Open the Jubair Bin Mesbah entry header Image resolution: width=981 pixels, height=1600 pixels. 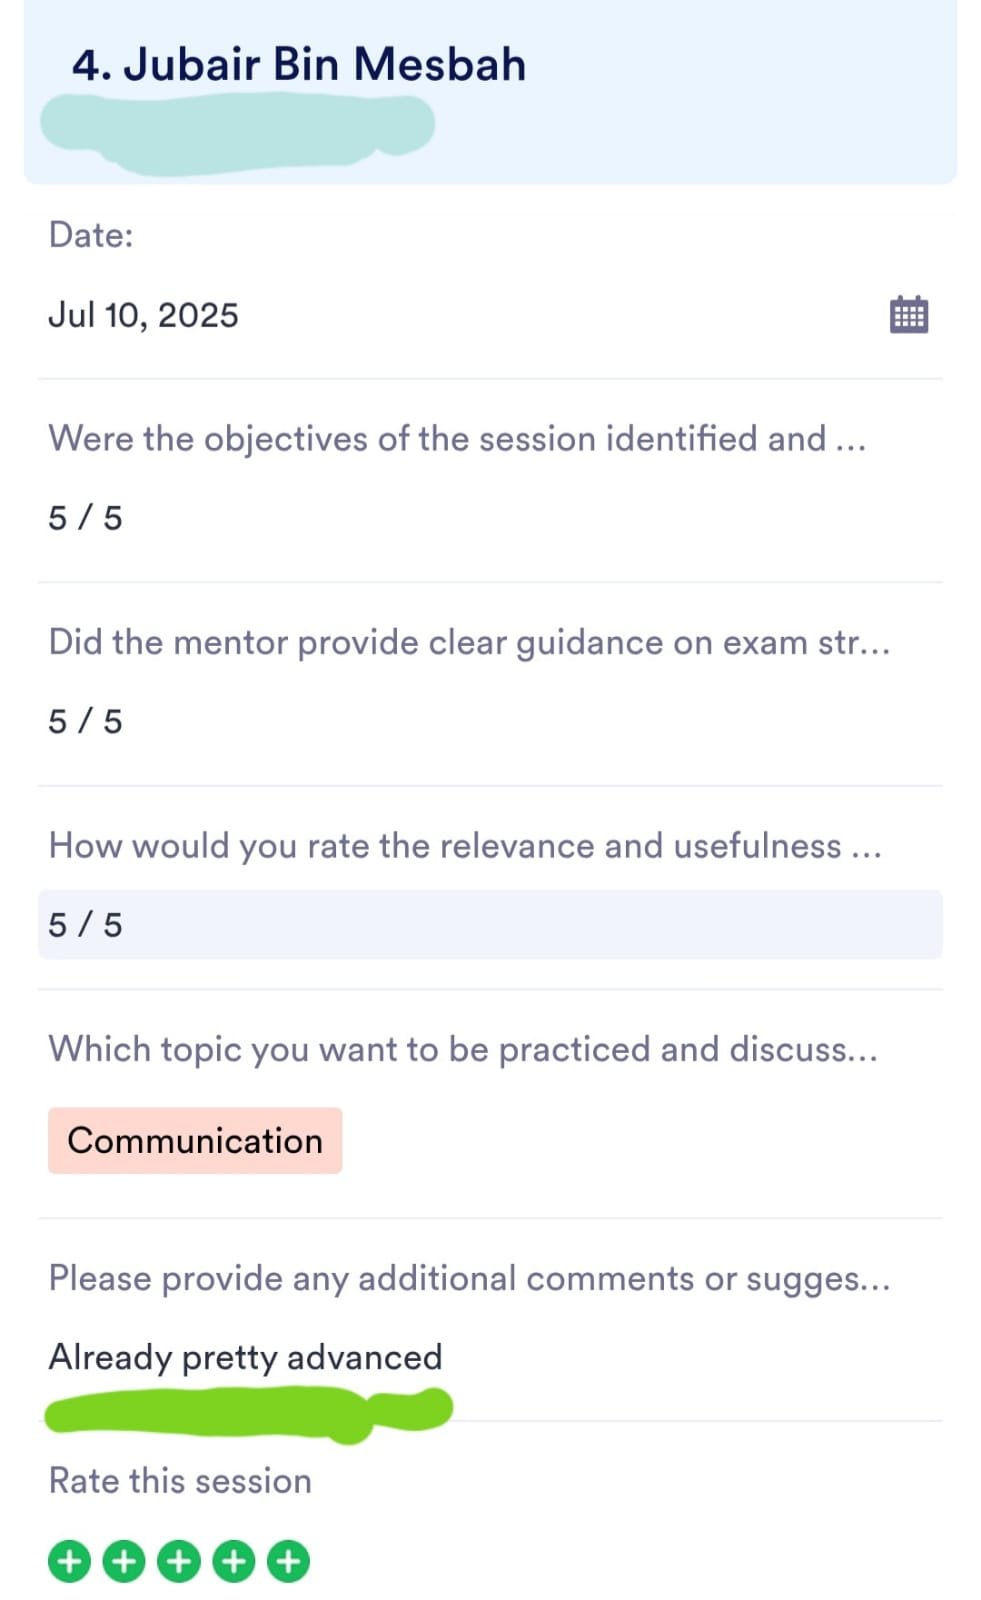[x=299, y=65]
